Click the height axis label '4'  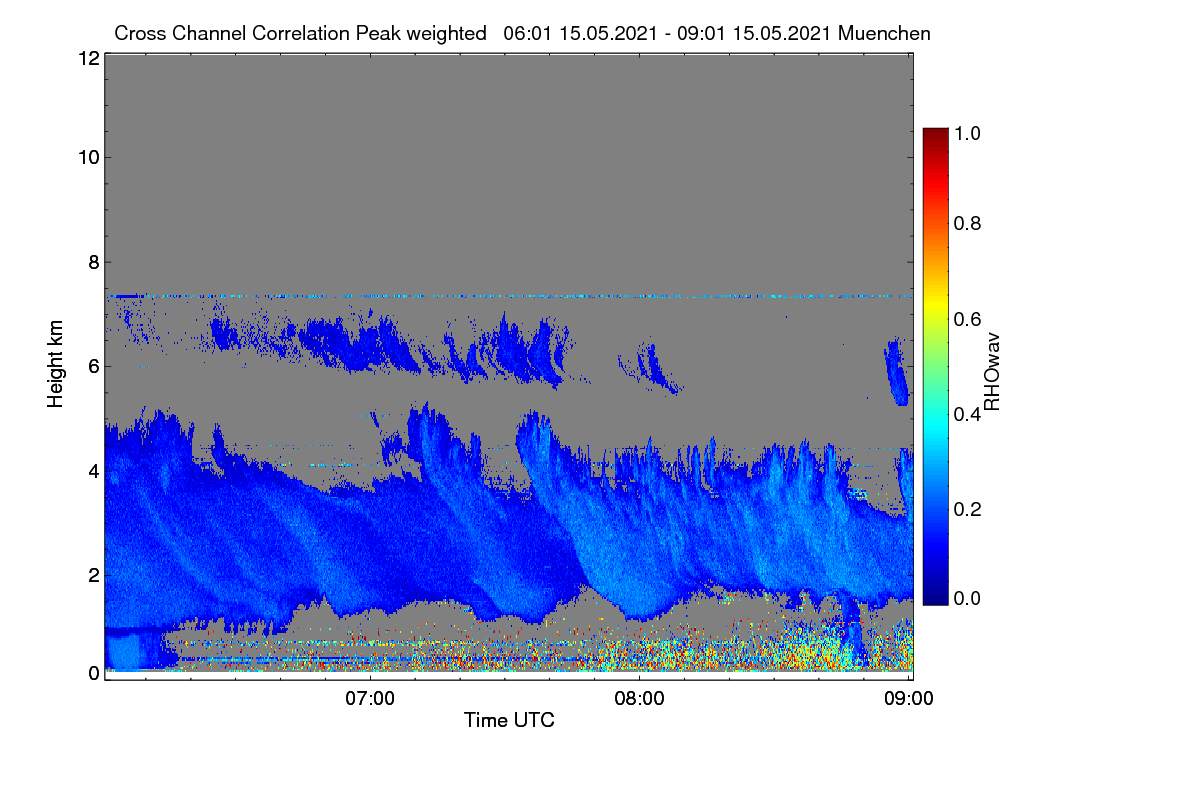pos(94,470)
